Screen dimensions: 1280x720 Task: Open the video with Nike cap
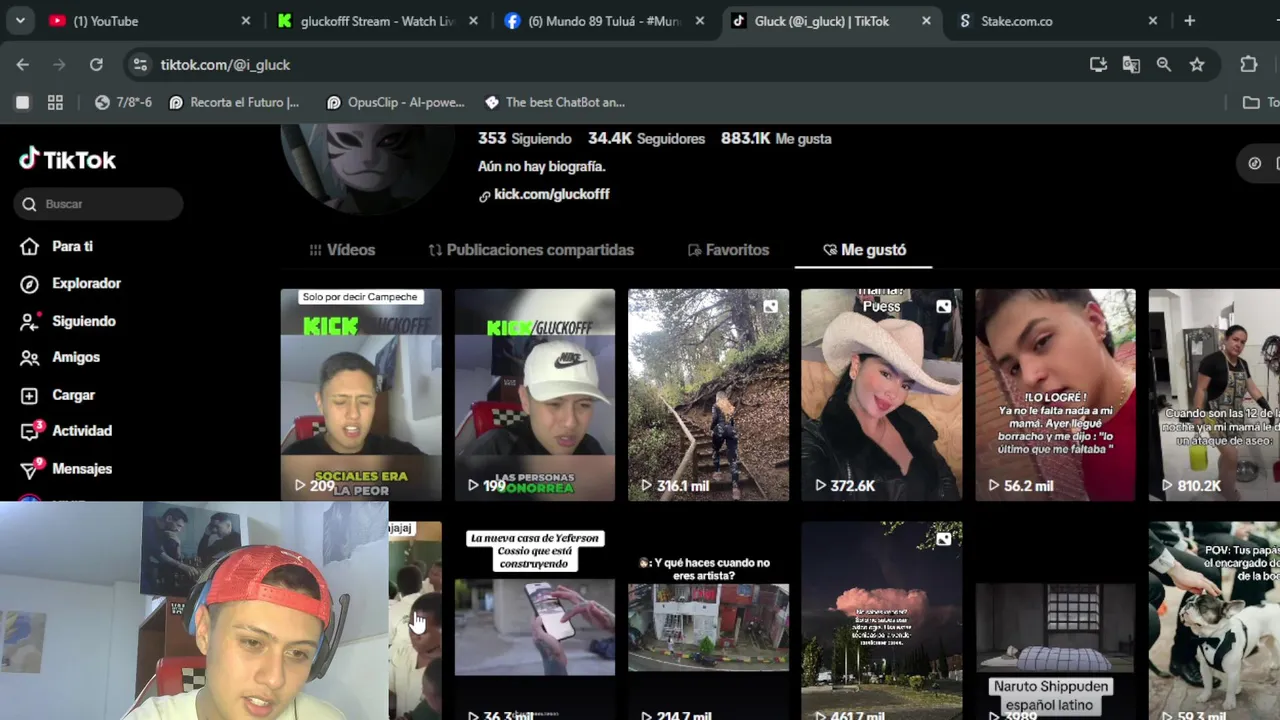click(x=535, y=395)
